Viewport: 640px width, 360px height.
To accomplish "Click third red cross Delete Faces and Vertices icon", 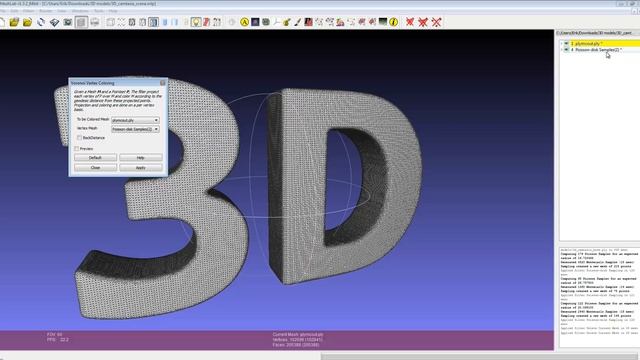I will pos(436,22).
